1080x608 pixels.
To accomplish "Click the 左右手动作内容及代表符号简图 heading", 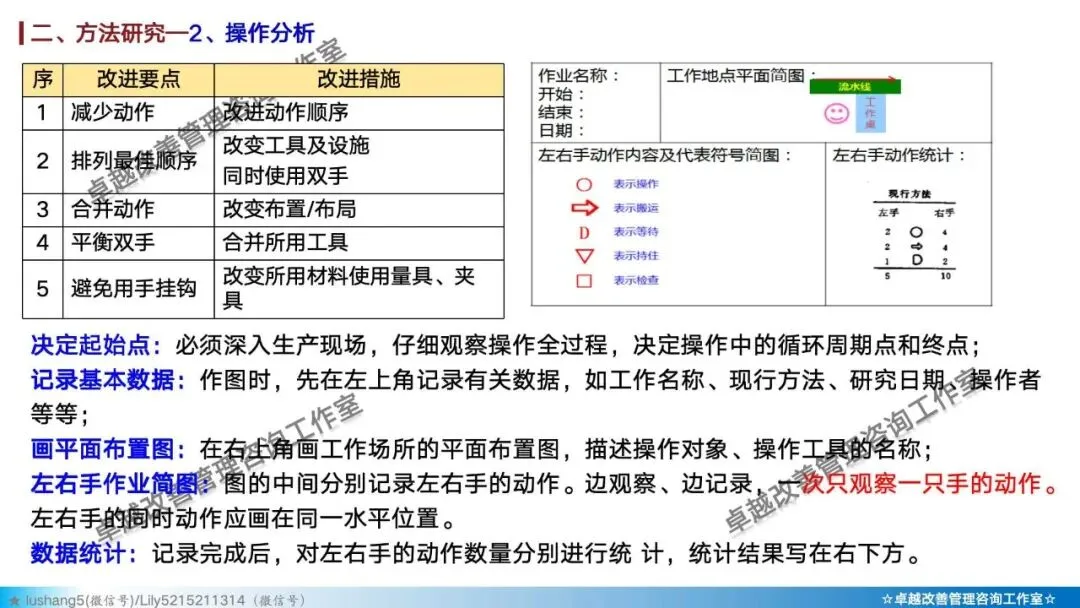I will pyautogui.click(x=665, y=156).
